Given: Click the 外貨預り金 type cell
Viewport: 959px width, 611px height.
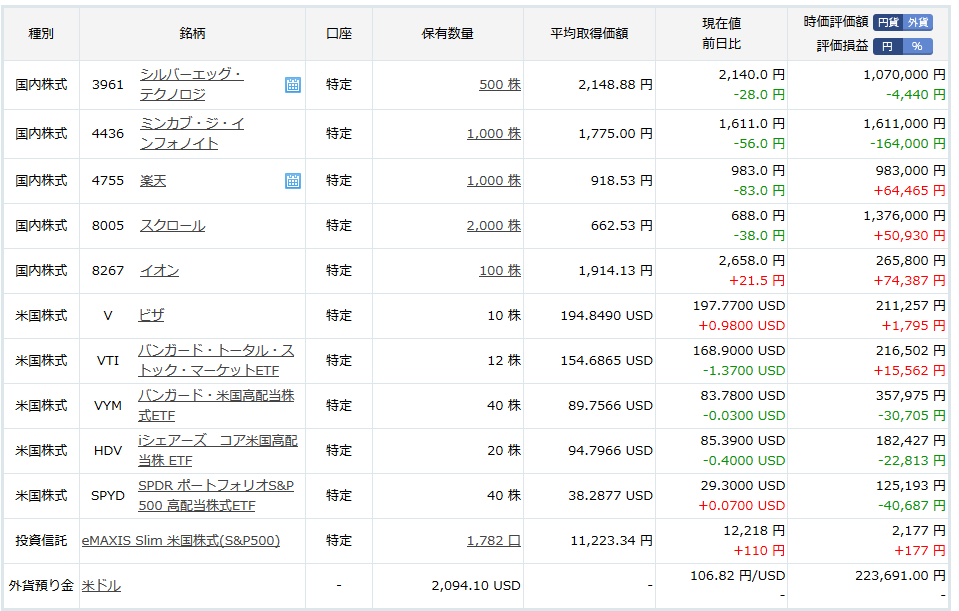Looking at the screenshot, I should 41,586.
